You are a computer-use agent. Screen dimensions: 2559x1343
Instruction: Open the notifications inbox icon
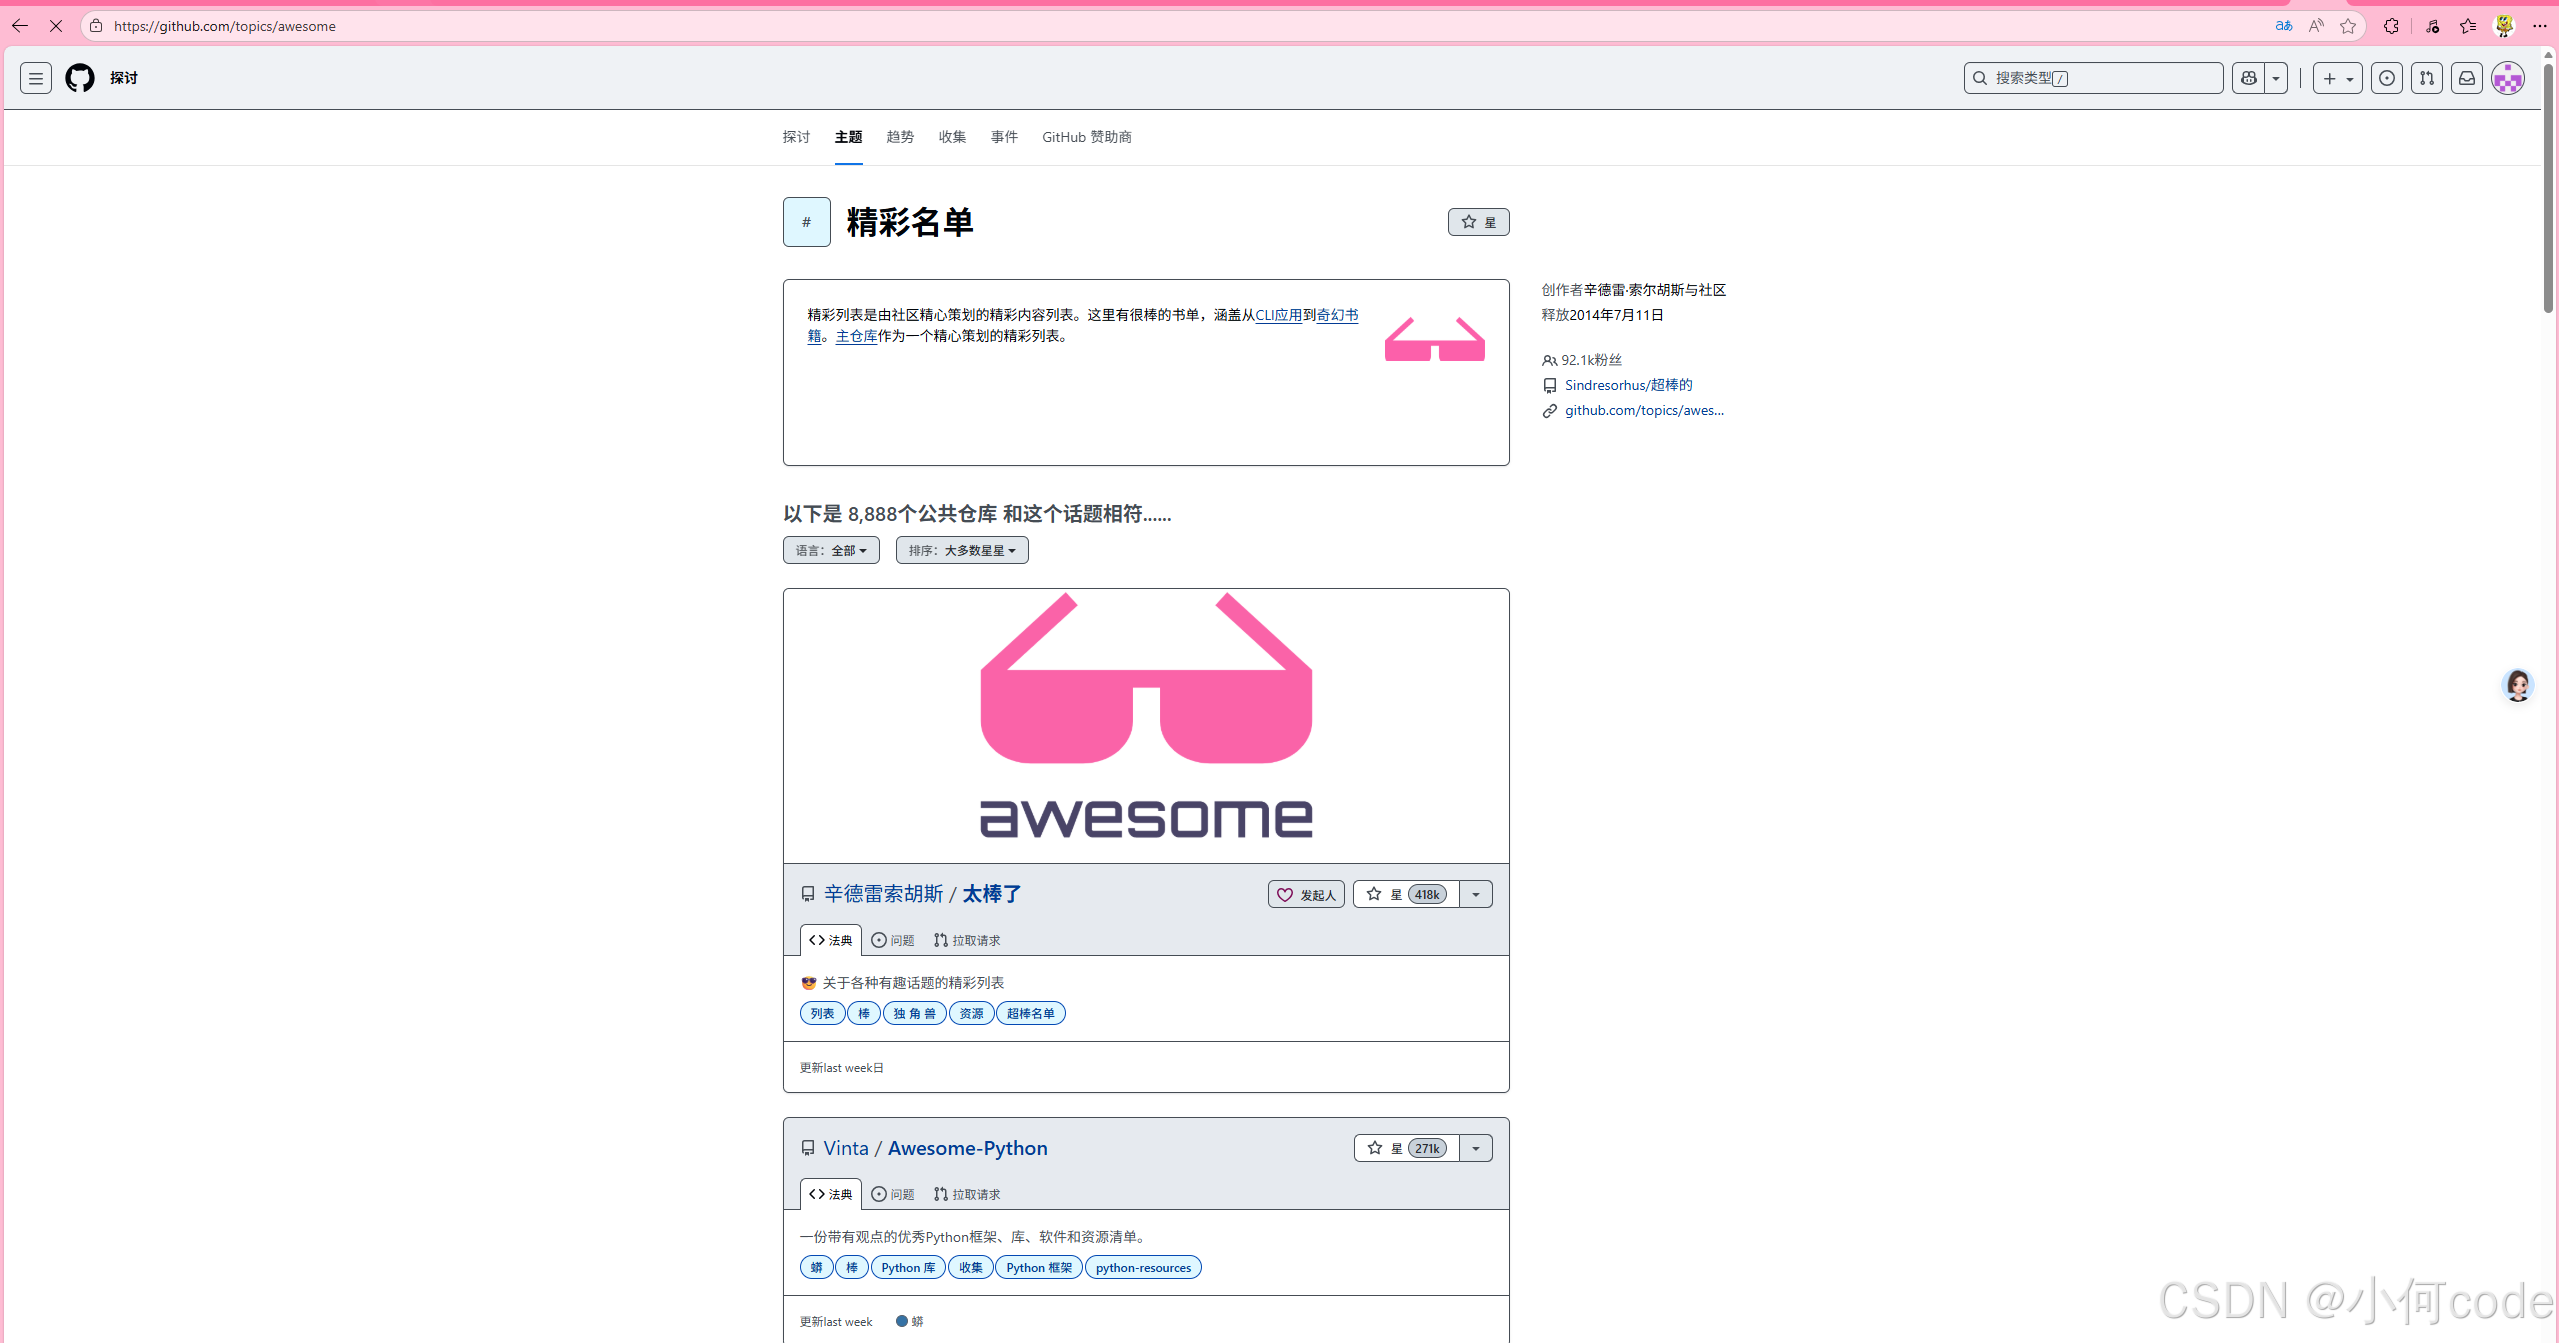click(x=2467, y=78)
